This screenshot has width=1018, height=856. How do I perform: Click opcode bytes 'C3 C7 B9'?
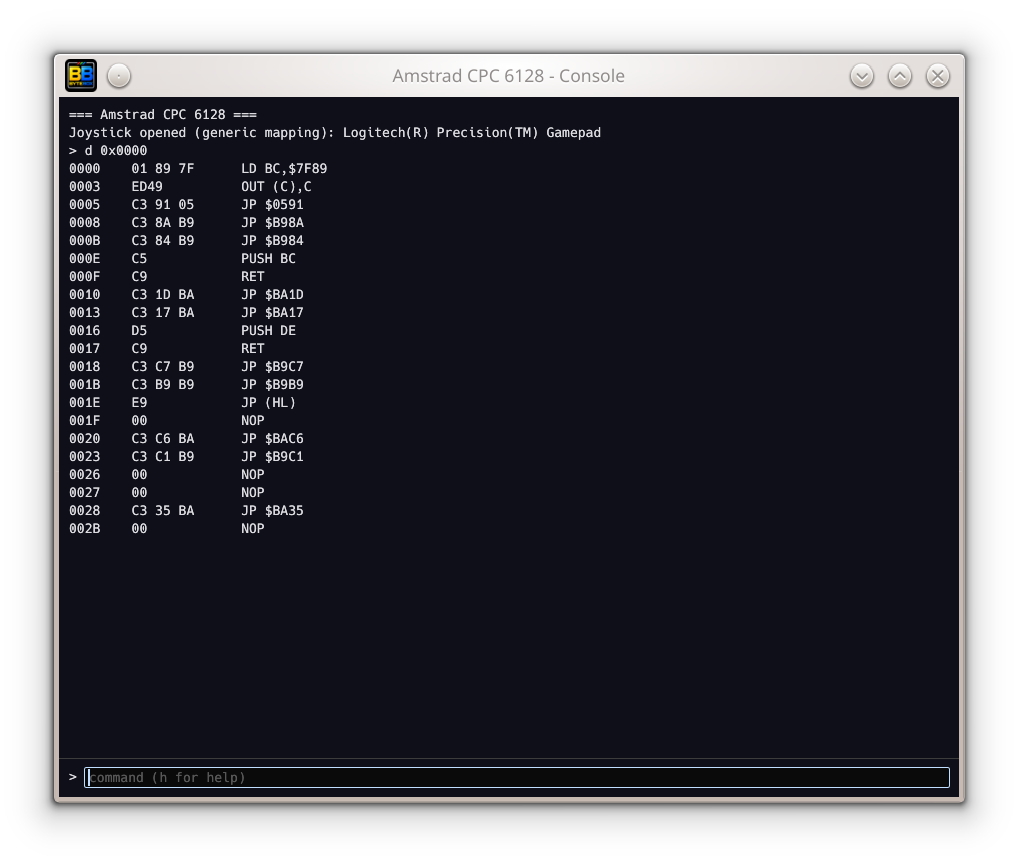coord(163,367)
